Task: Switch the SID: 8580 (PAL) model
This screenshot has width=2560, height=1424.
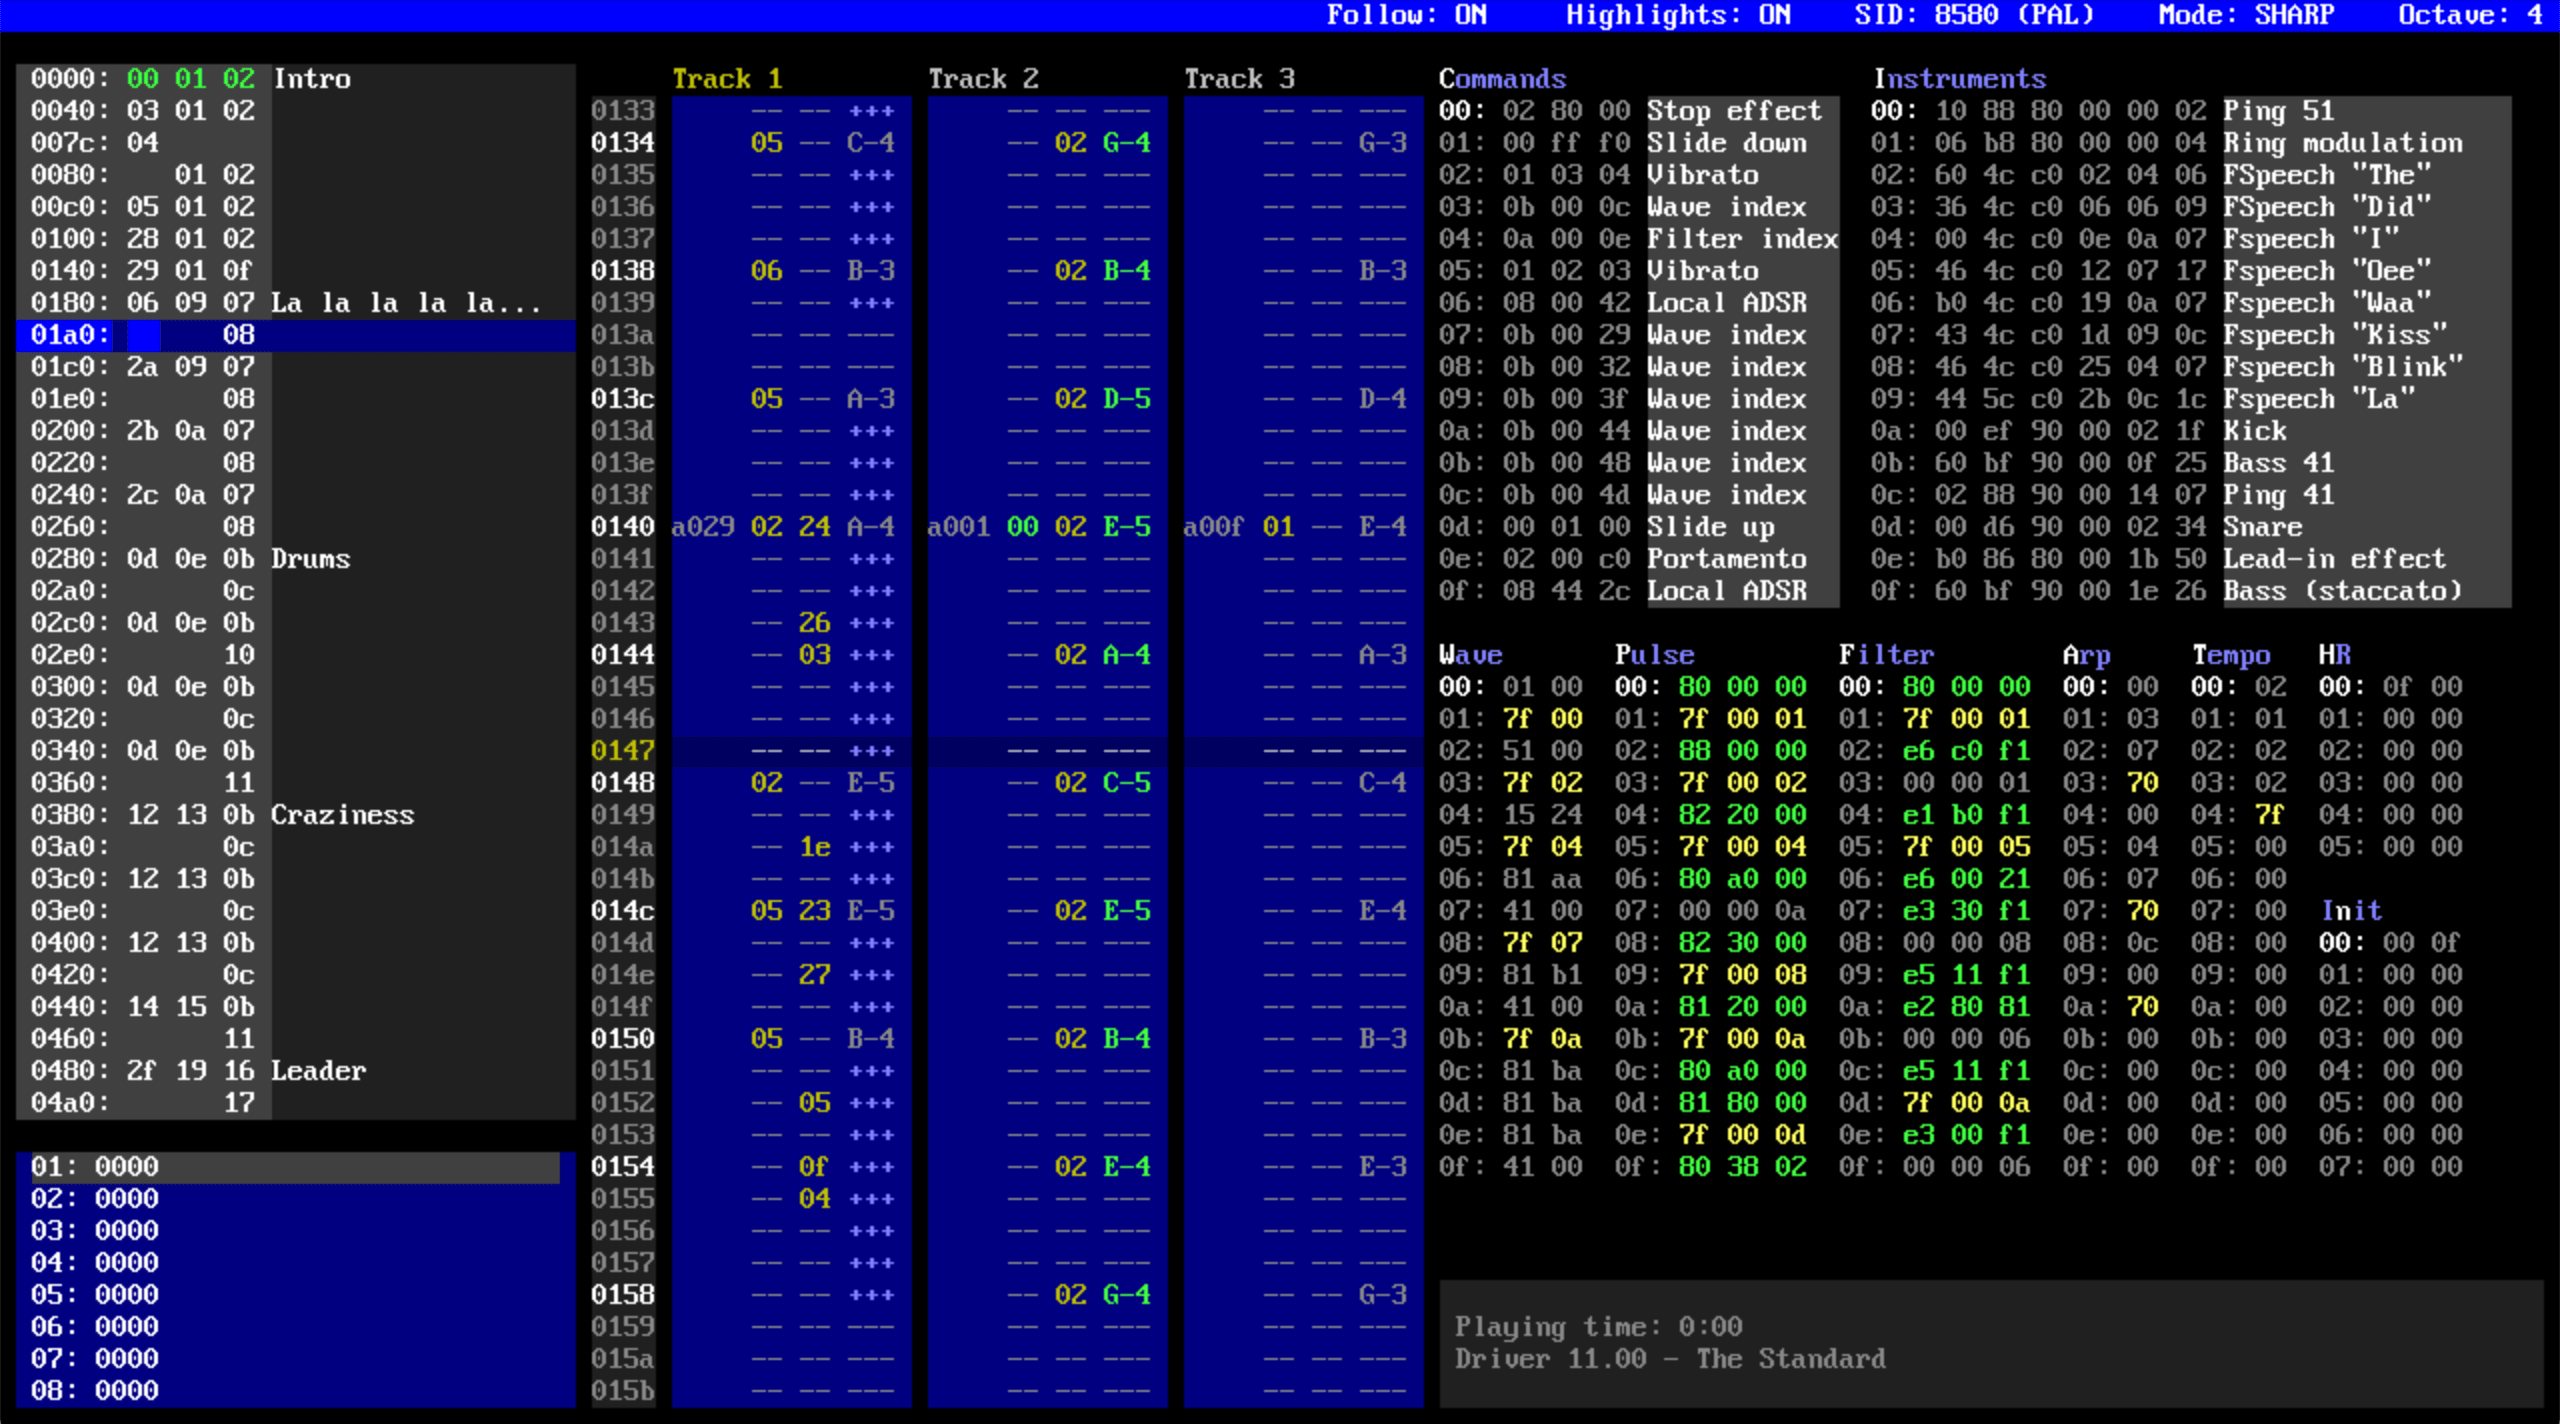Action: coord(1973,15)
